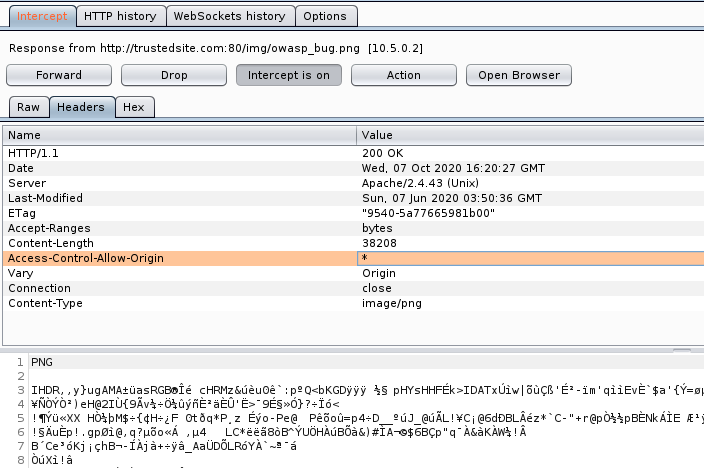This screenshot has height=468, width=704.
Task: Click the close value cell
Action: point(530,288)
